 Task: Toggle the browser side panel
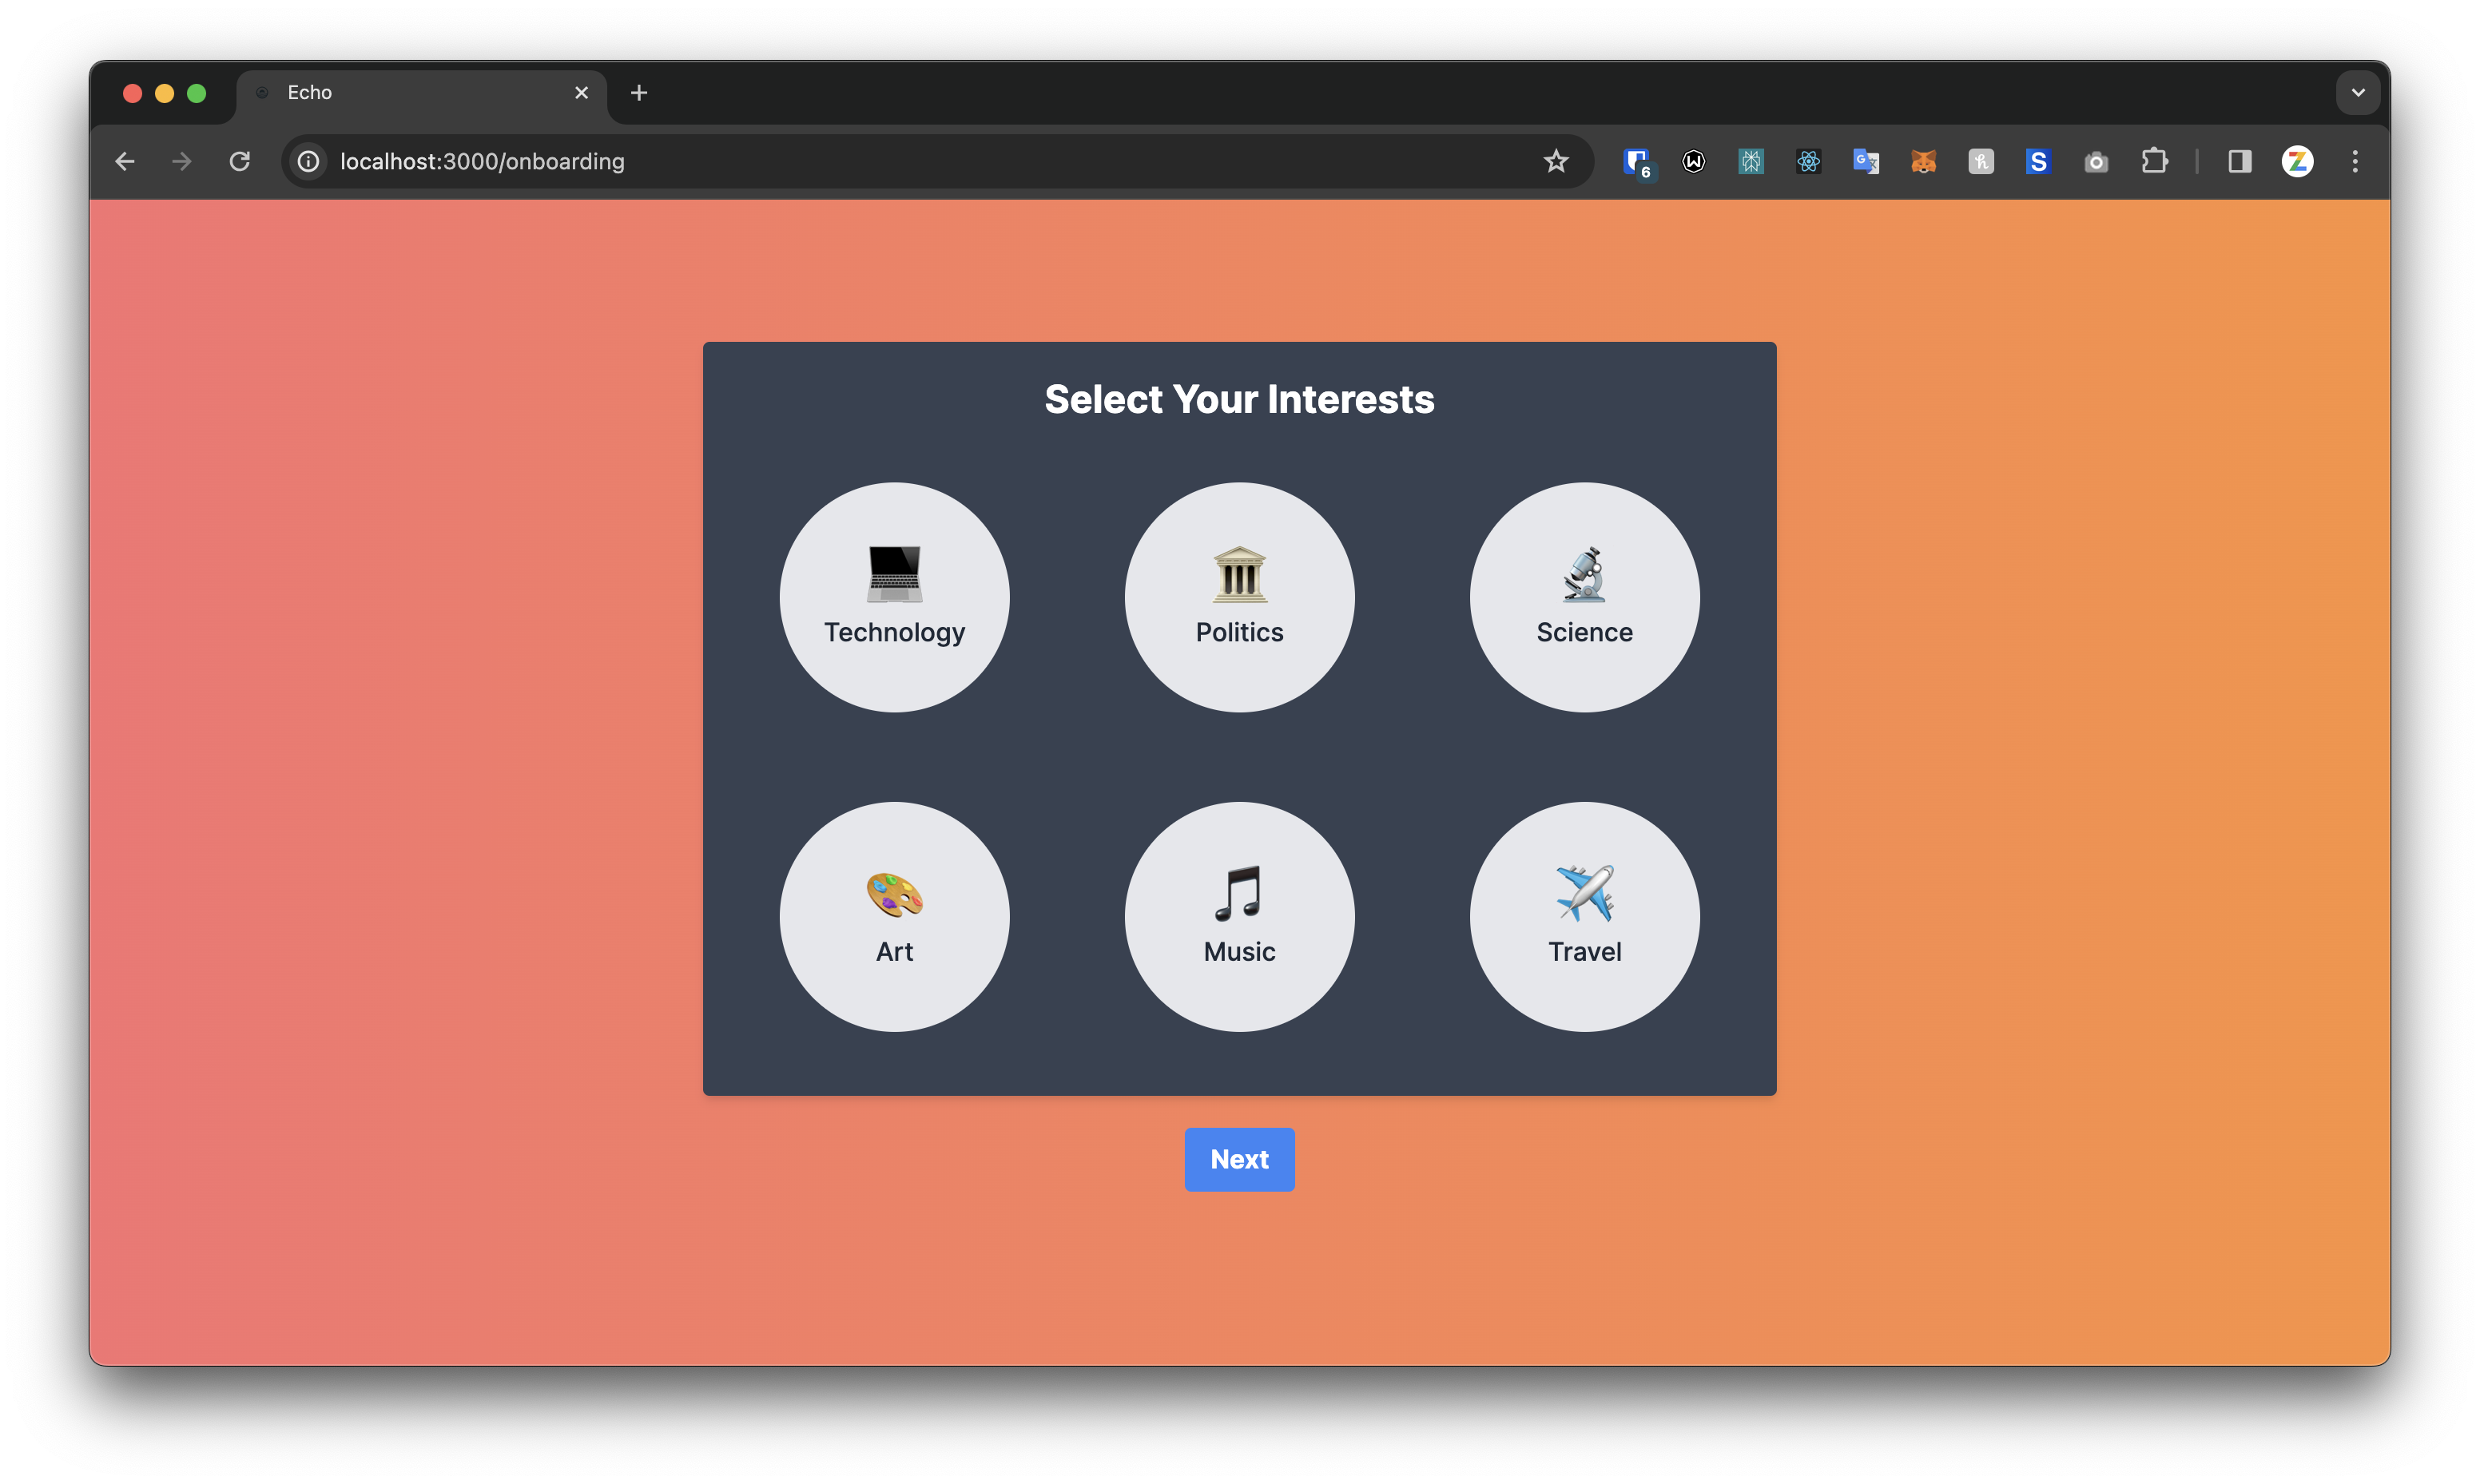[2239, 161]
